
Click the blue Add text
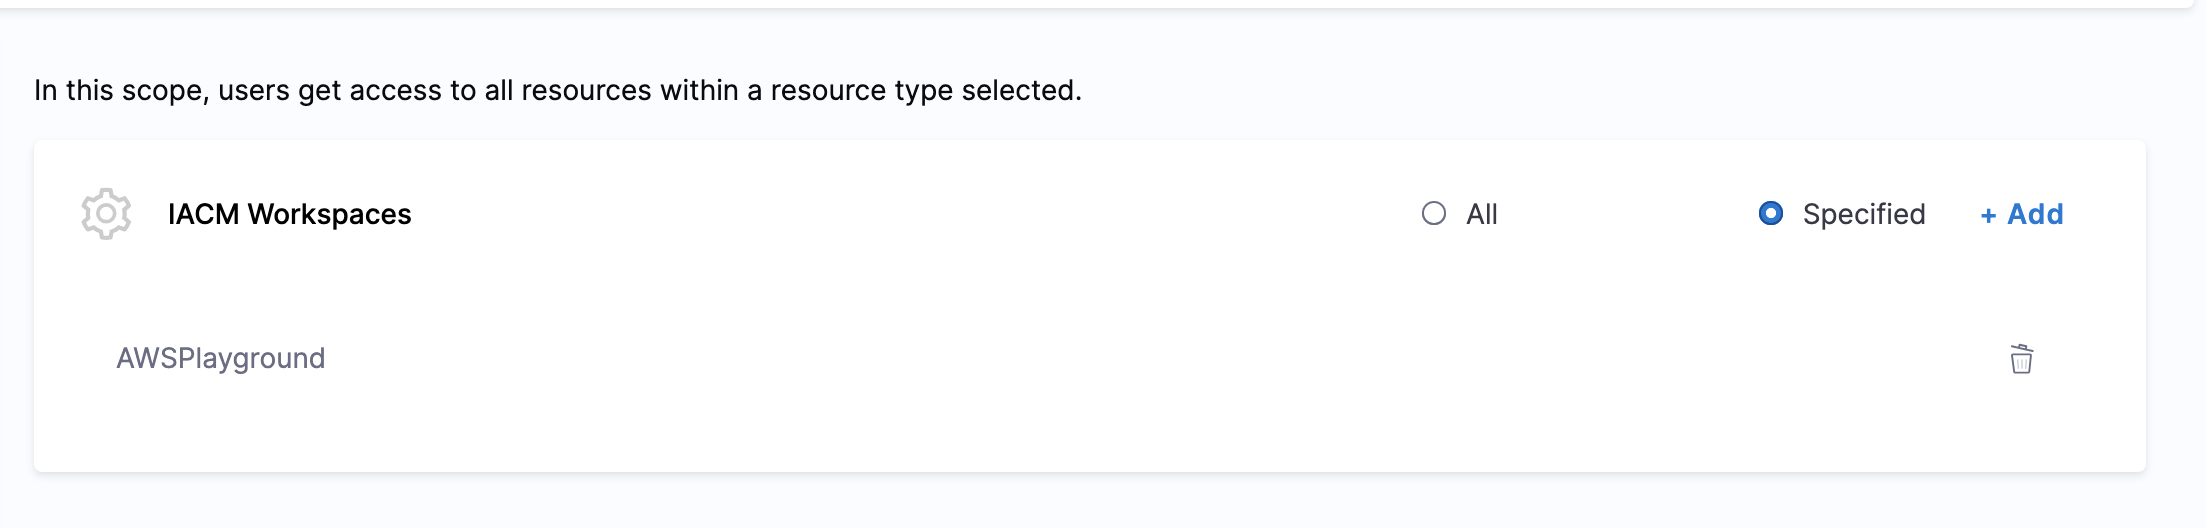(x=2036, y=214)
